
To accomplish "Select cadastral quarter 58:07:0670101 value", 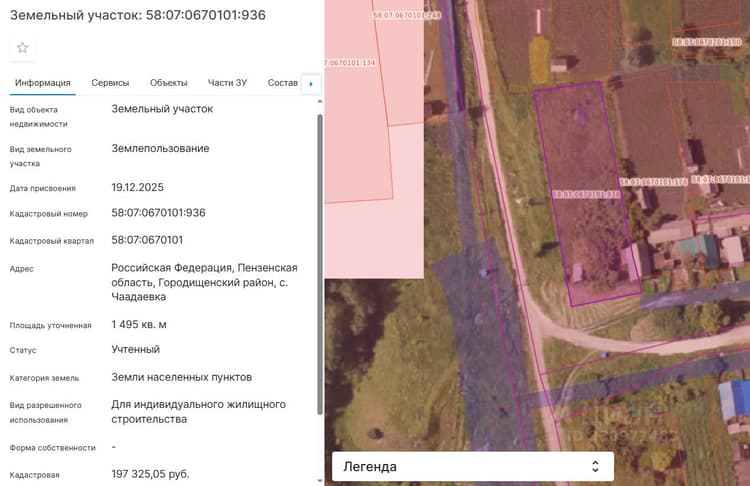I will coord(147,240).
